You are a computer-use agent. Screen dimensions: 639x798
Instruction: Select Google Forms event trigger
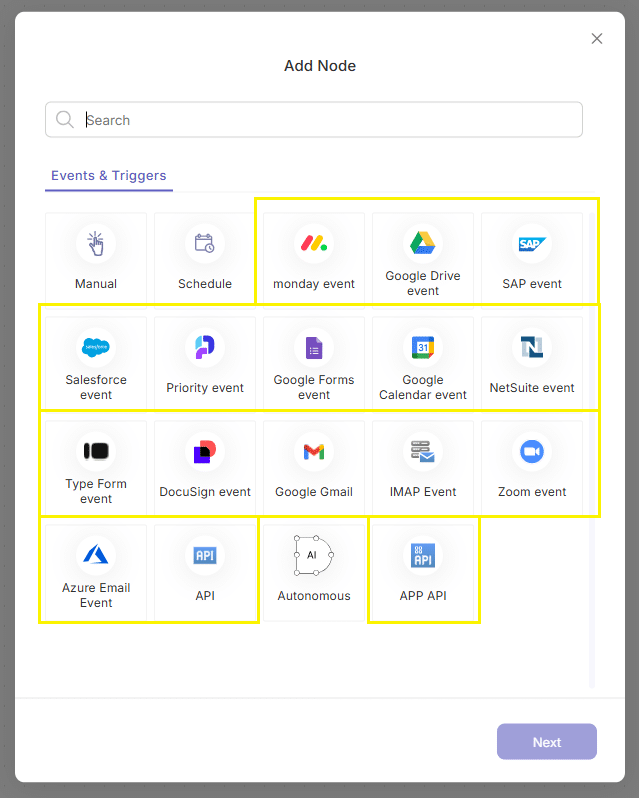314,363
